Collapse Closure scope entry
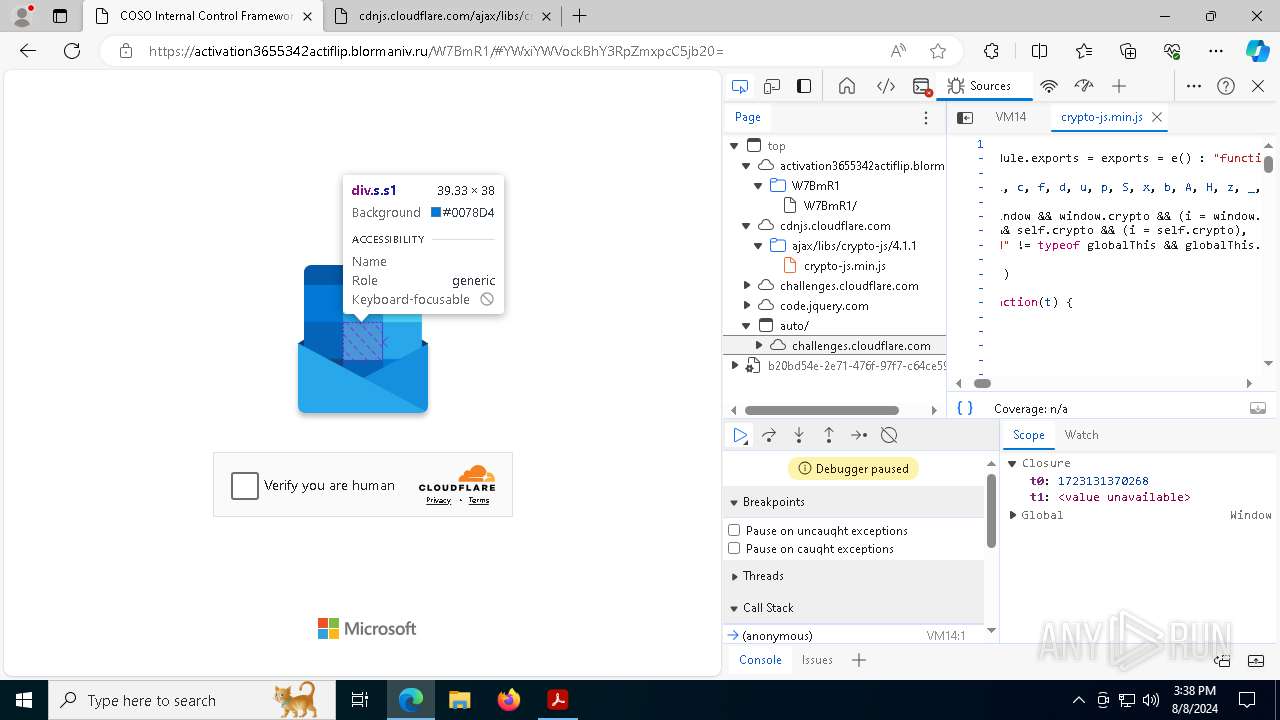 tap(1013, 463)
